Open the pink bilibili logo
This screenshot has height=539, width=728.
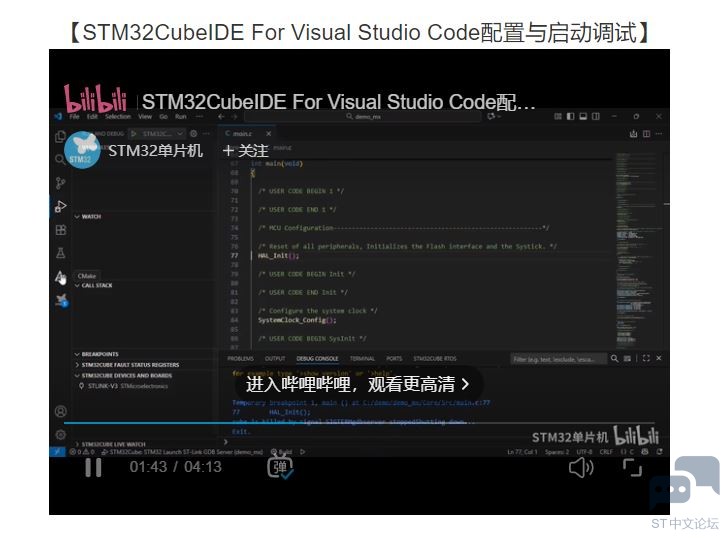(x=96, y=99)
